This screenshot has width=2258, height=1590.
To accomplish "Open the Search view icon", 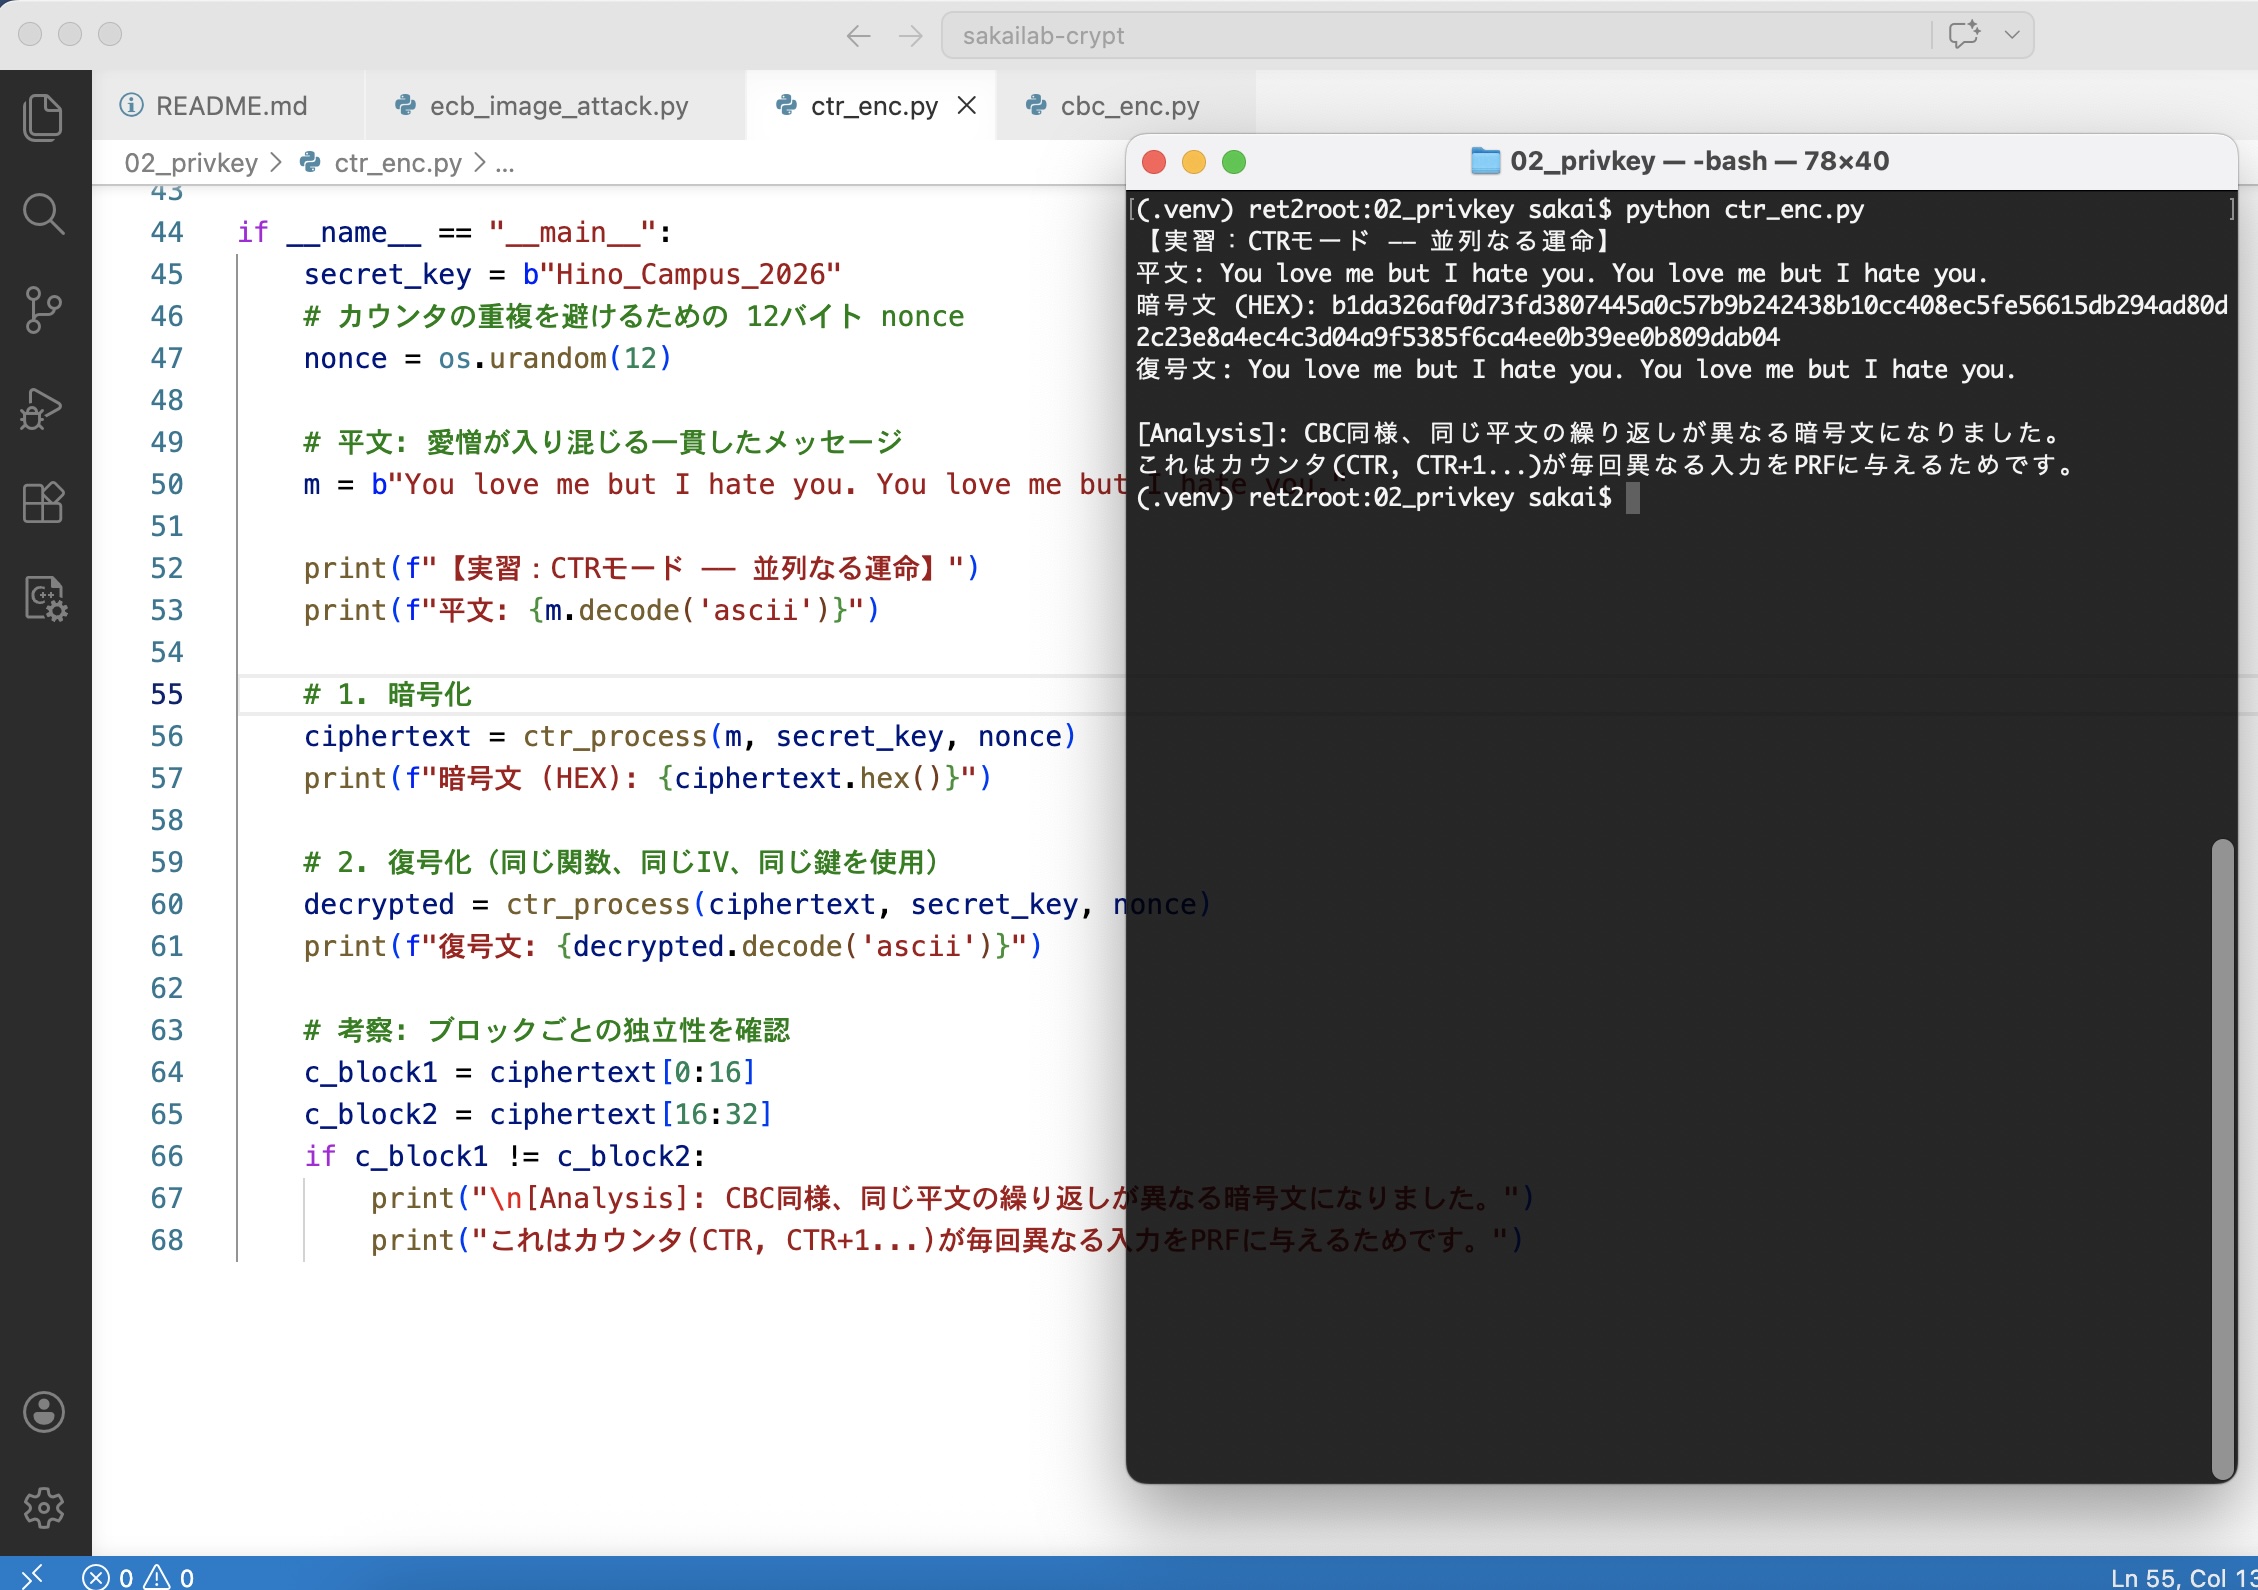I will coord(43,214).
